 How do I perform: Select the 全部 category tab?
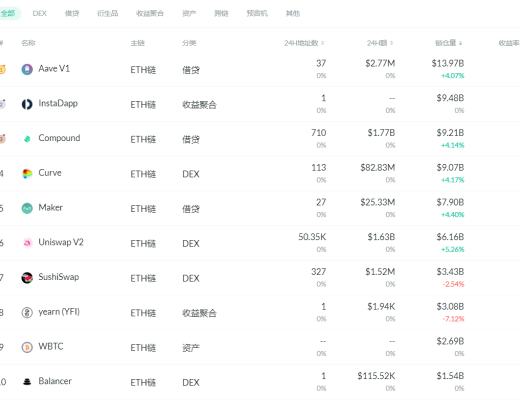(8, 13)
